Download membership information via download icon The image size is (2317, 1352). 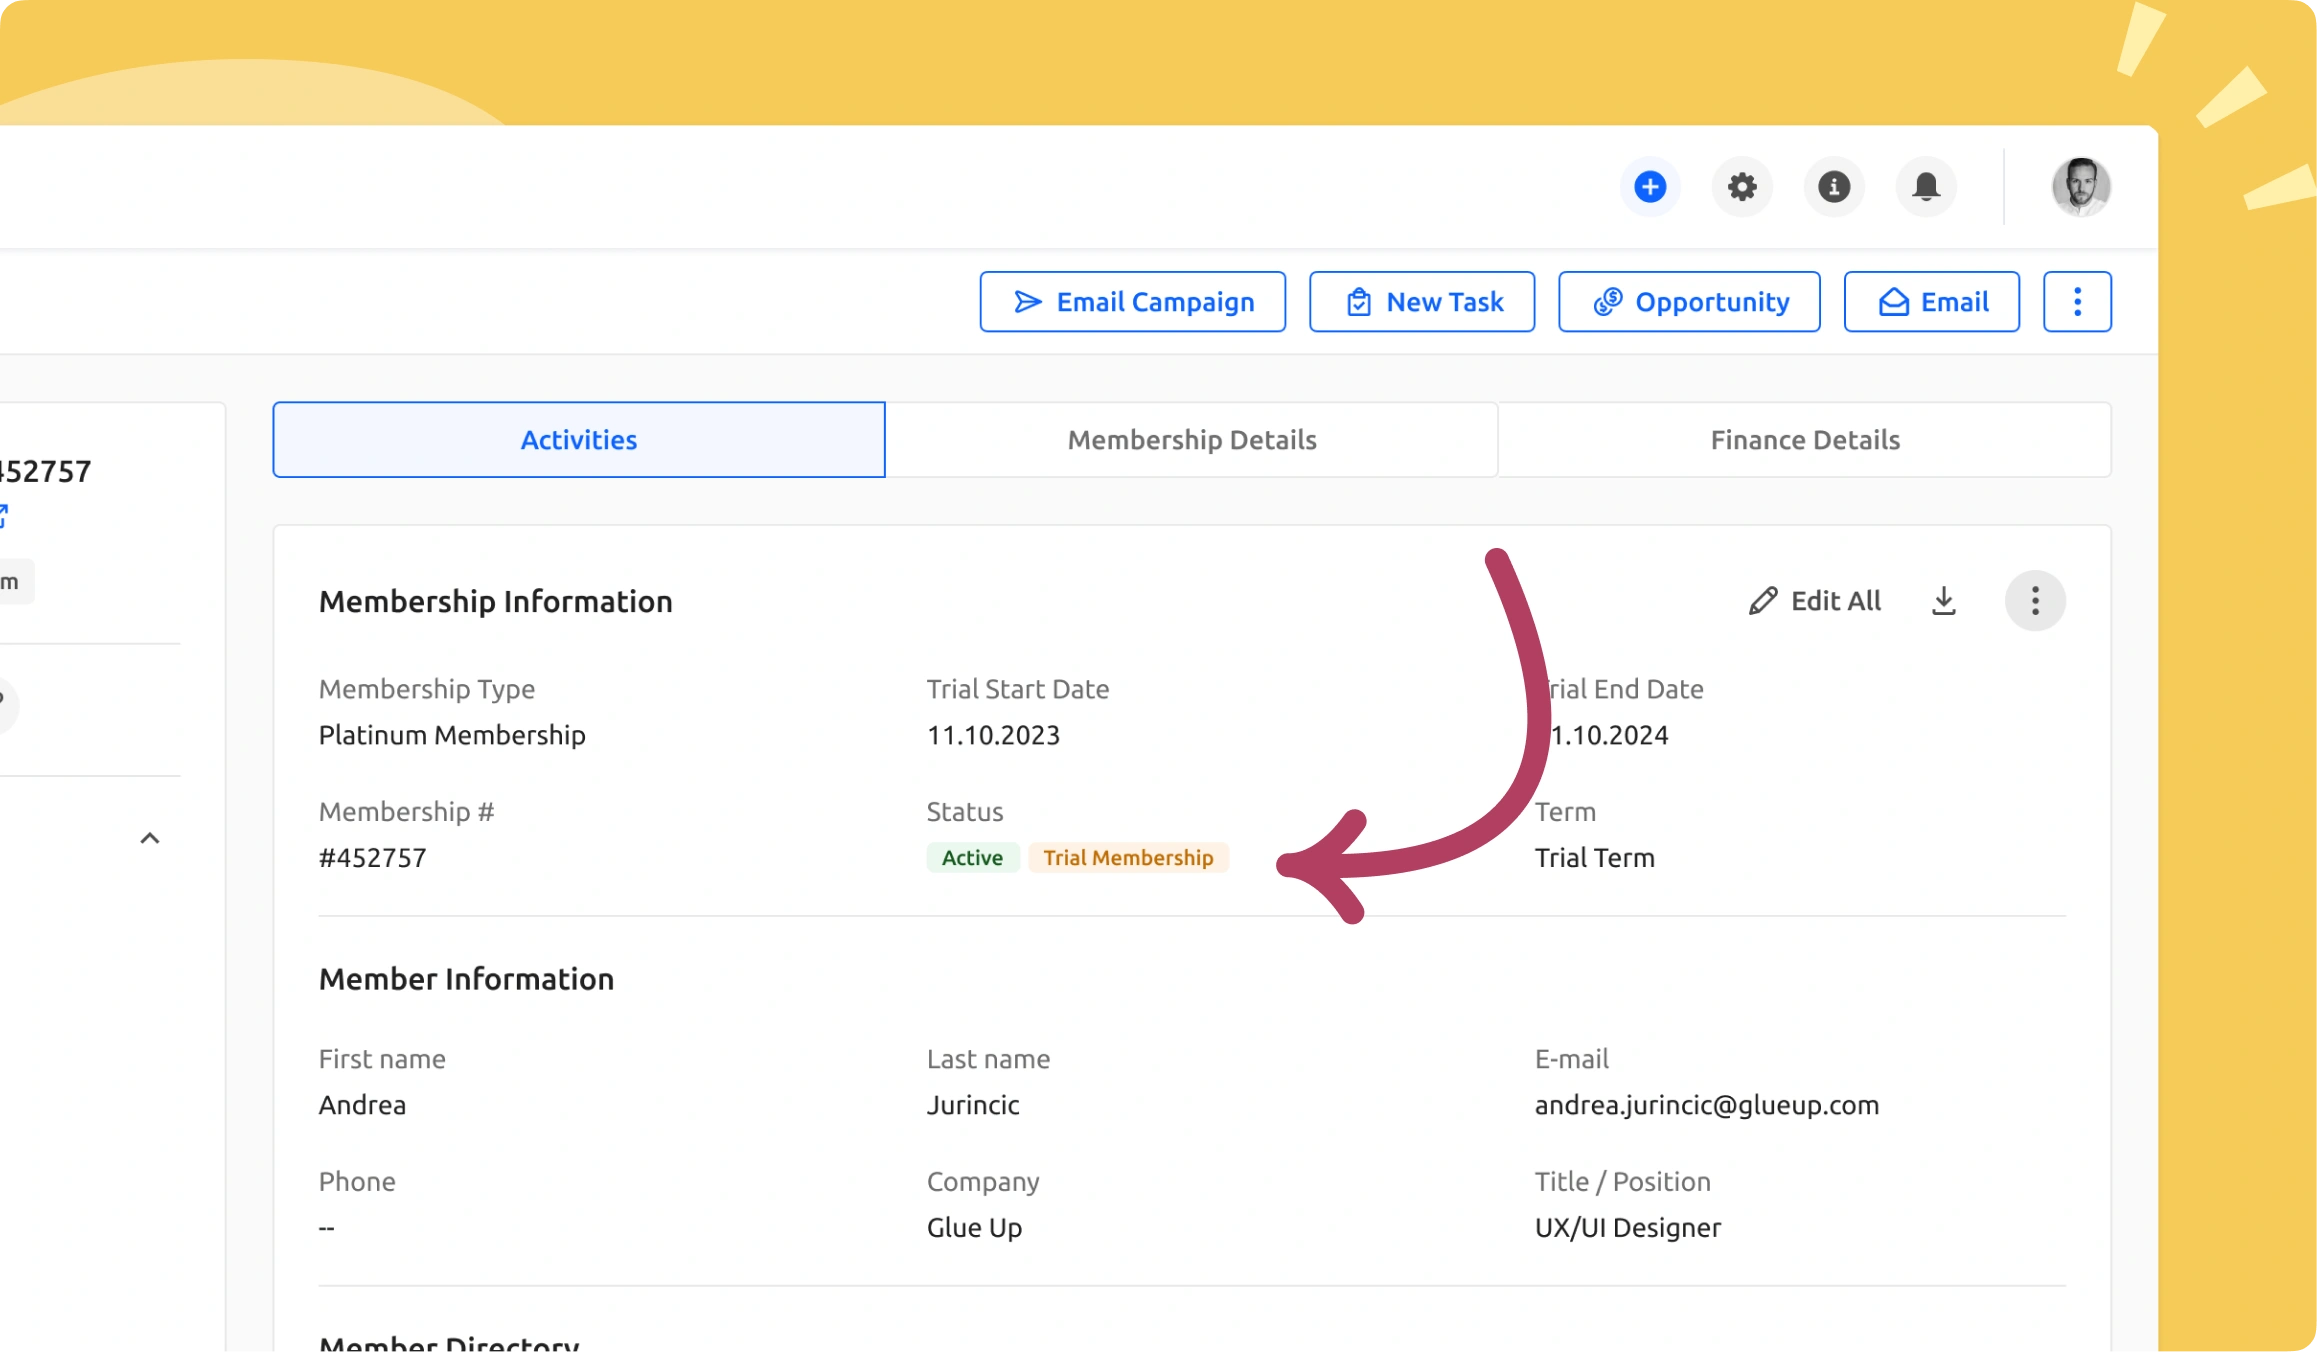point(1943,601)
